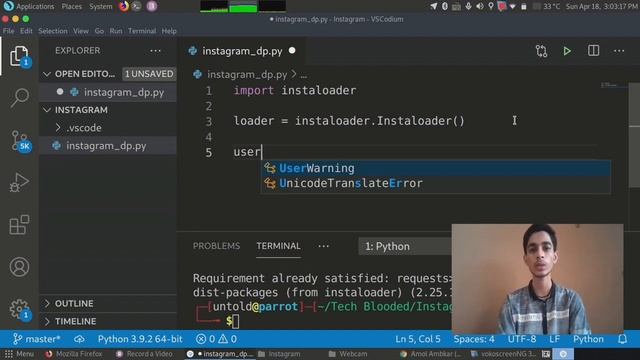
Task: Click the synchronize changes cloud icon
Action: pyautogui.click(x=79, y=339)
